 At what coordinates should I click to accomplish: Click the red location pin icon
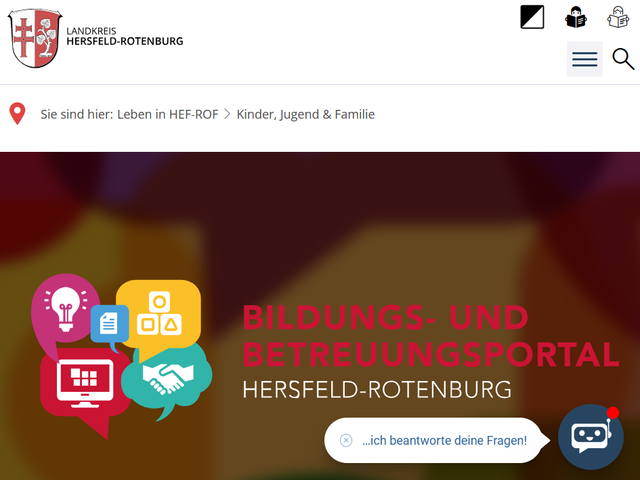(17, 113)
